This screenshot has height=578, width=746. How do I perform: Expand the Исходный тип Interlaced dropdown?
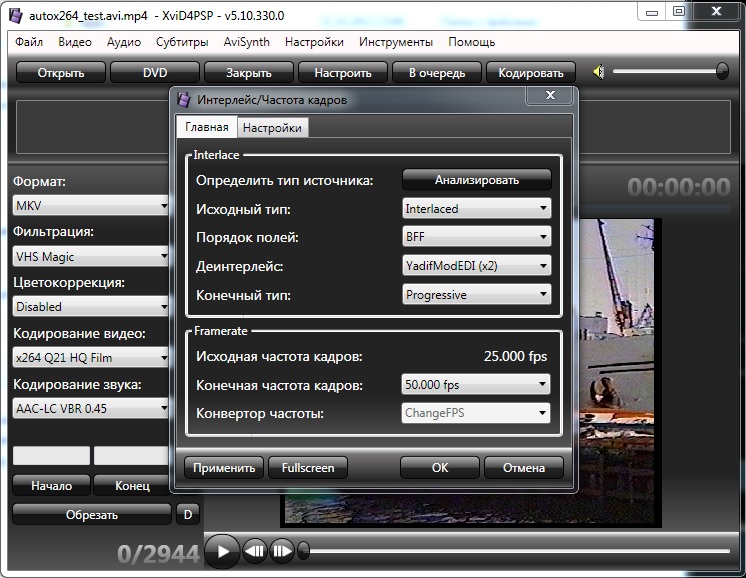[476, 208]
